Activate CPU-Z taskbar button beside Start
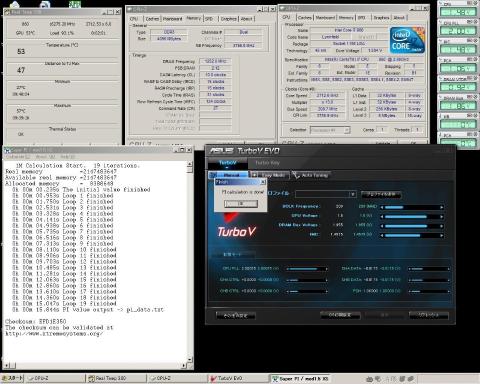 55,379
